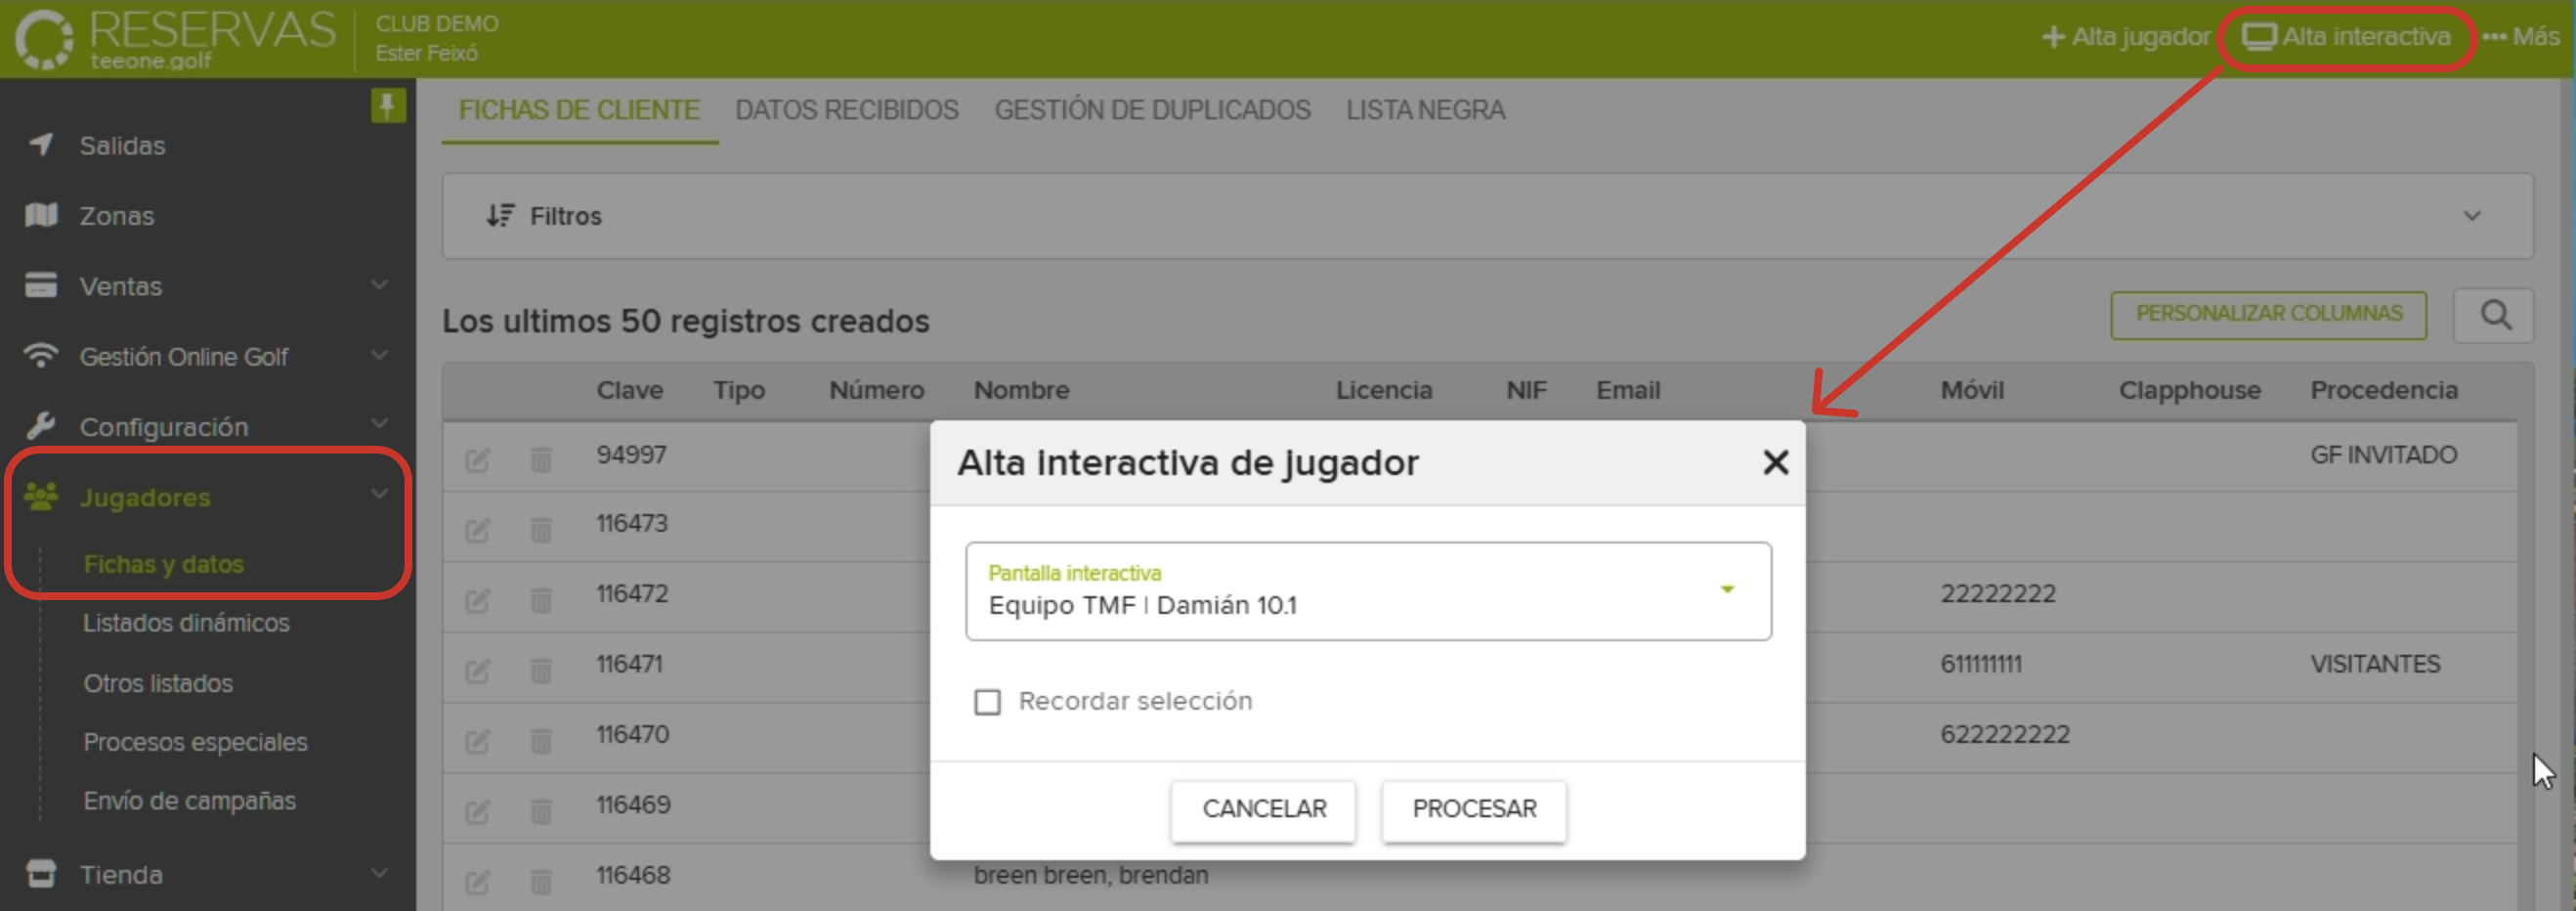The height and width of the screenshot is (911, 2576).
Task: Click the Alta jugador button
Action: [x=2125, y=37]
